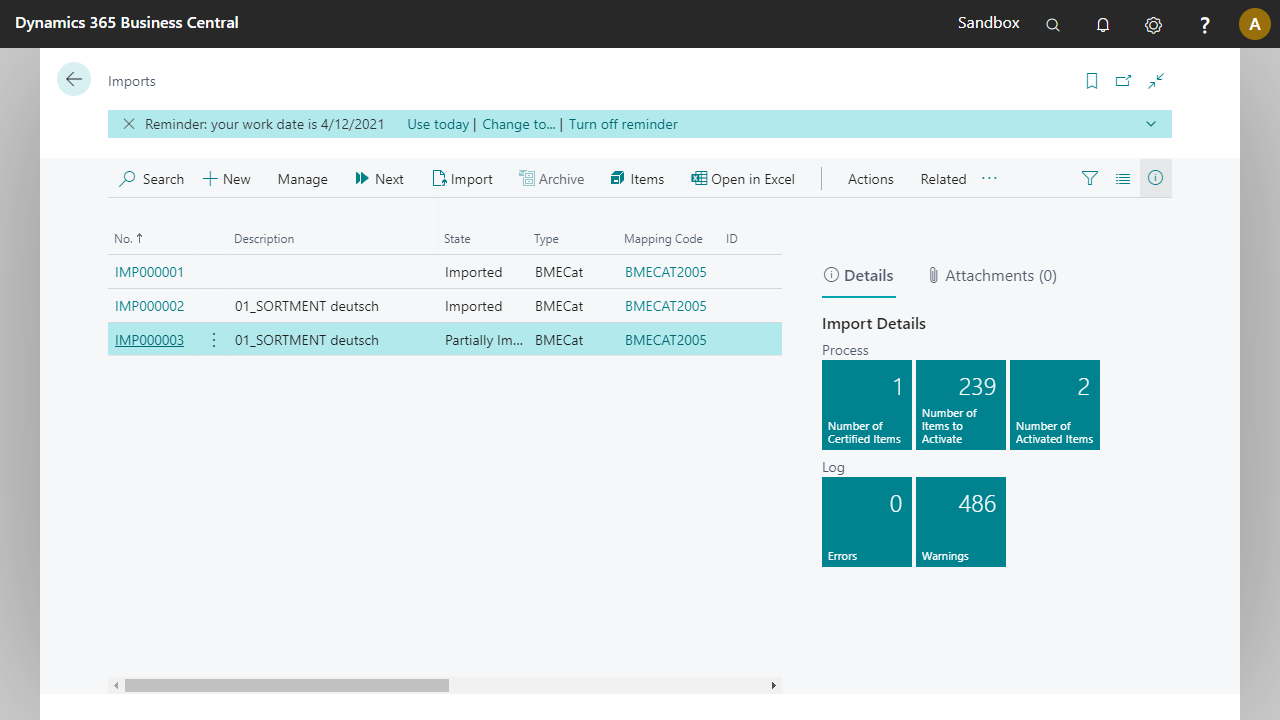
Task: Open the Actions menu
Action: click(871, 179)
